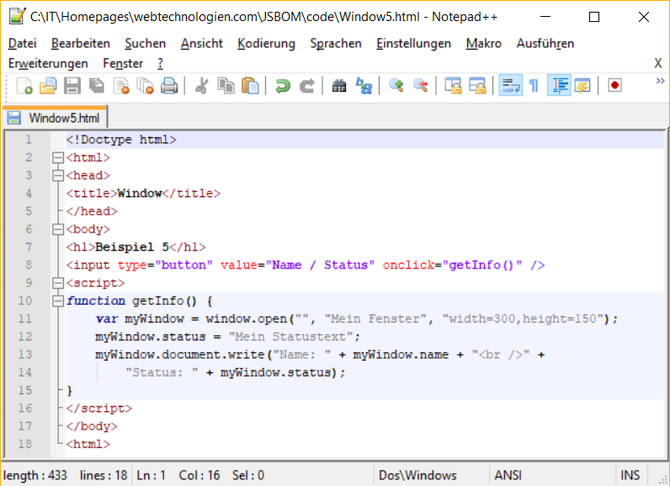Open the Bearbeiten menu
670x486 pixels.
point(80,44)
